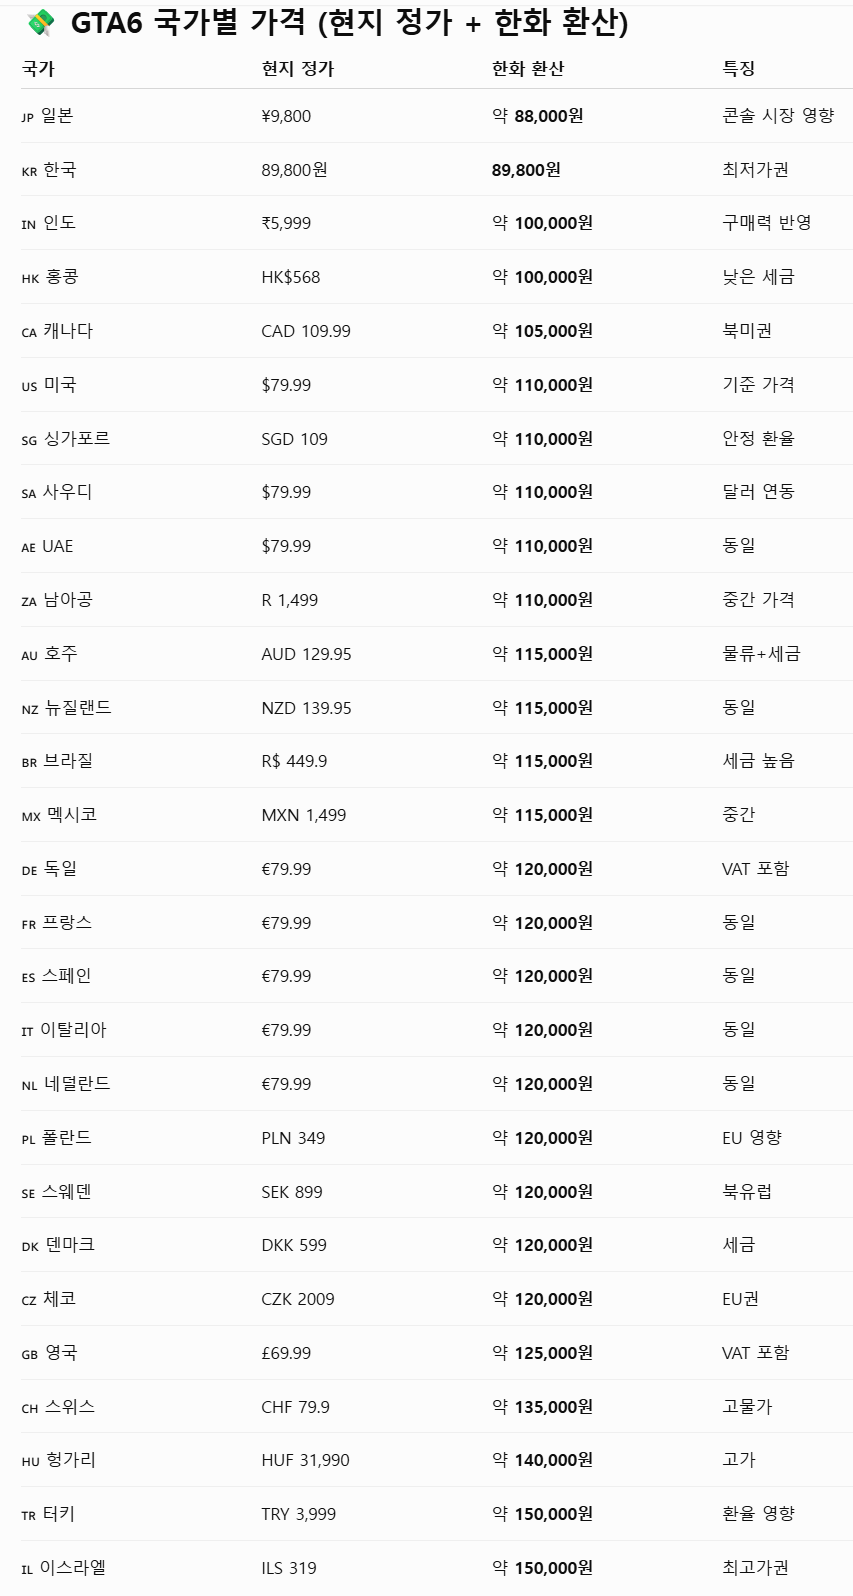Click the KR country code badge for 한국
This screenshot has height=1596, width=853.
[29, 172]
